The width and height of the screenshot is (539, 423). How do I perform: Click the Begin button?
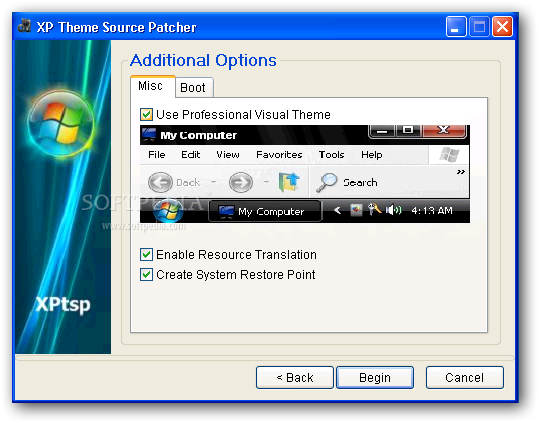375,378
